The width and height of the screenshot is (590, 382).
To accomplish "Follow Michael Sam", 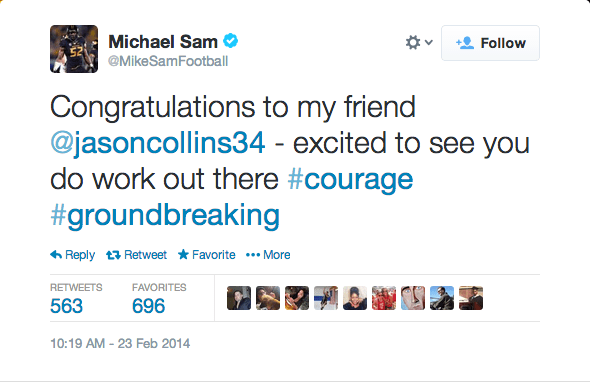I will point(490,43).
